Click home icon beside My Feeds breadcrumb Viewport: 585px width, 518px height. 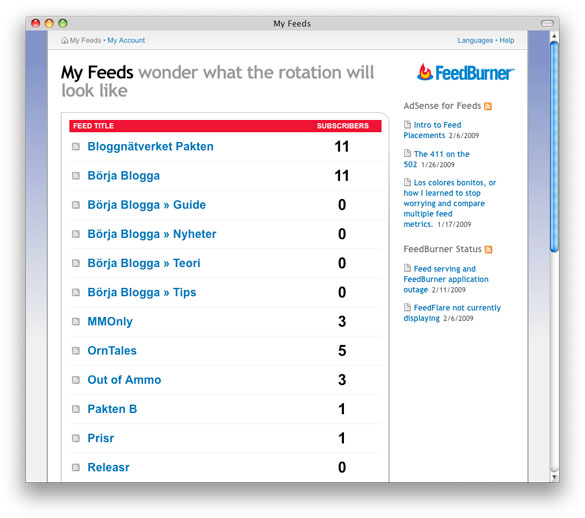click(65, 40)
